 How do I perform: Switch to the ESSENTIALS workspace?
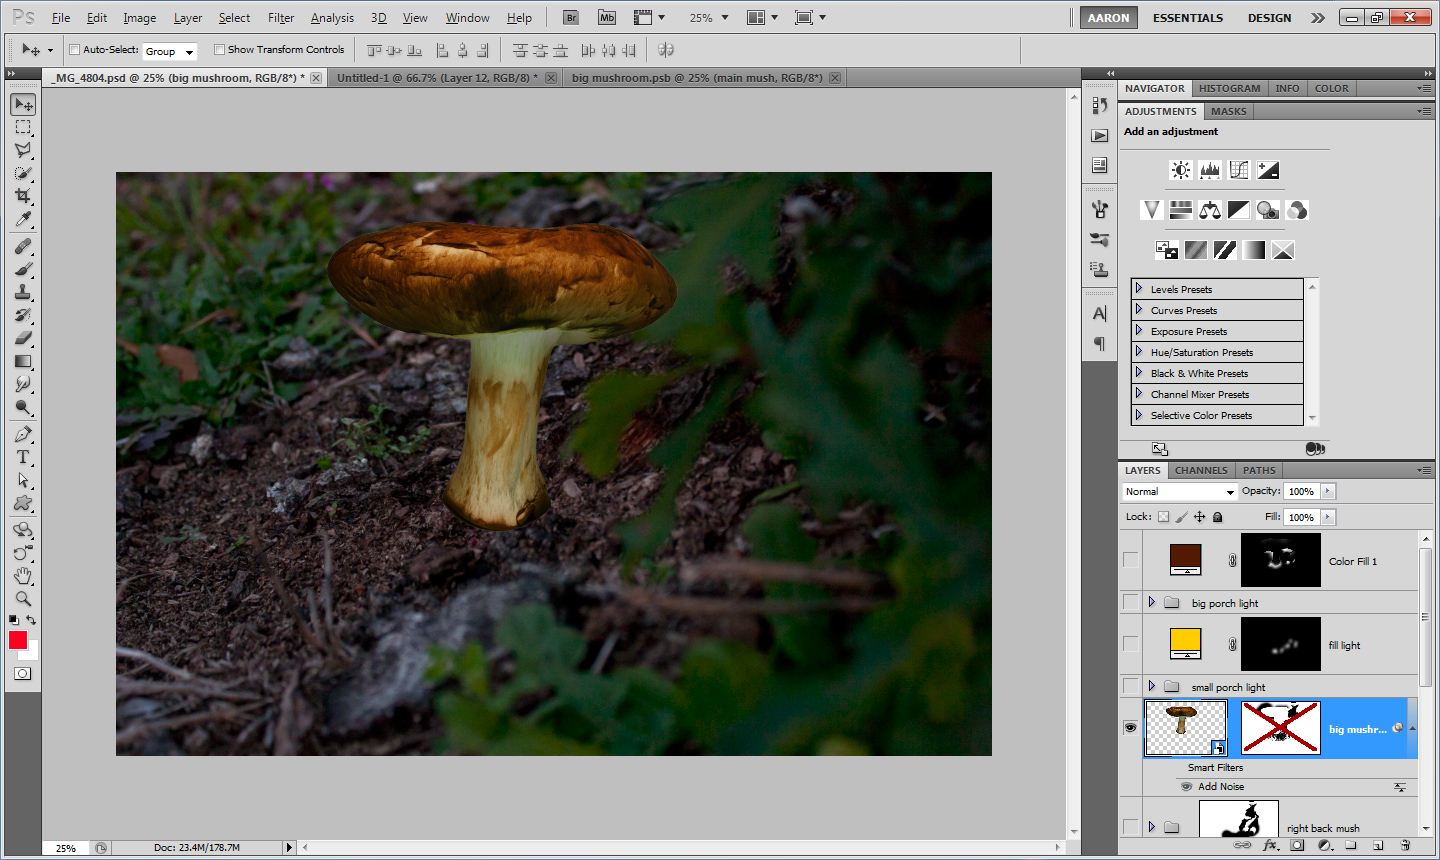[1187, 18]
